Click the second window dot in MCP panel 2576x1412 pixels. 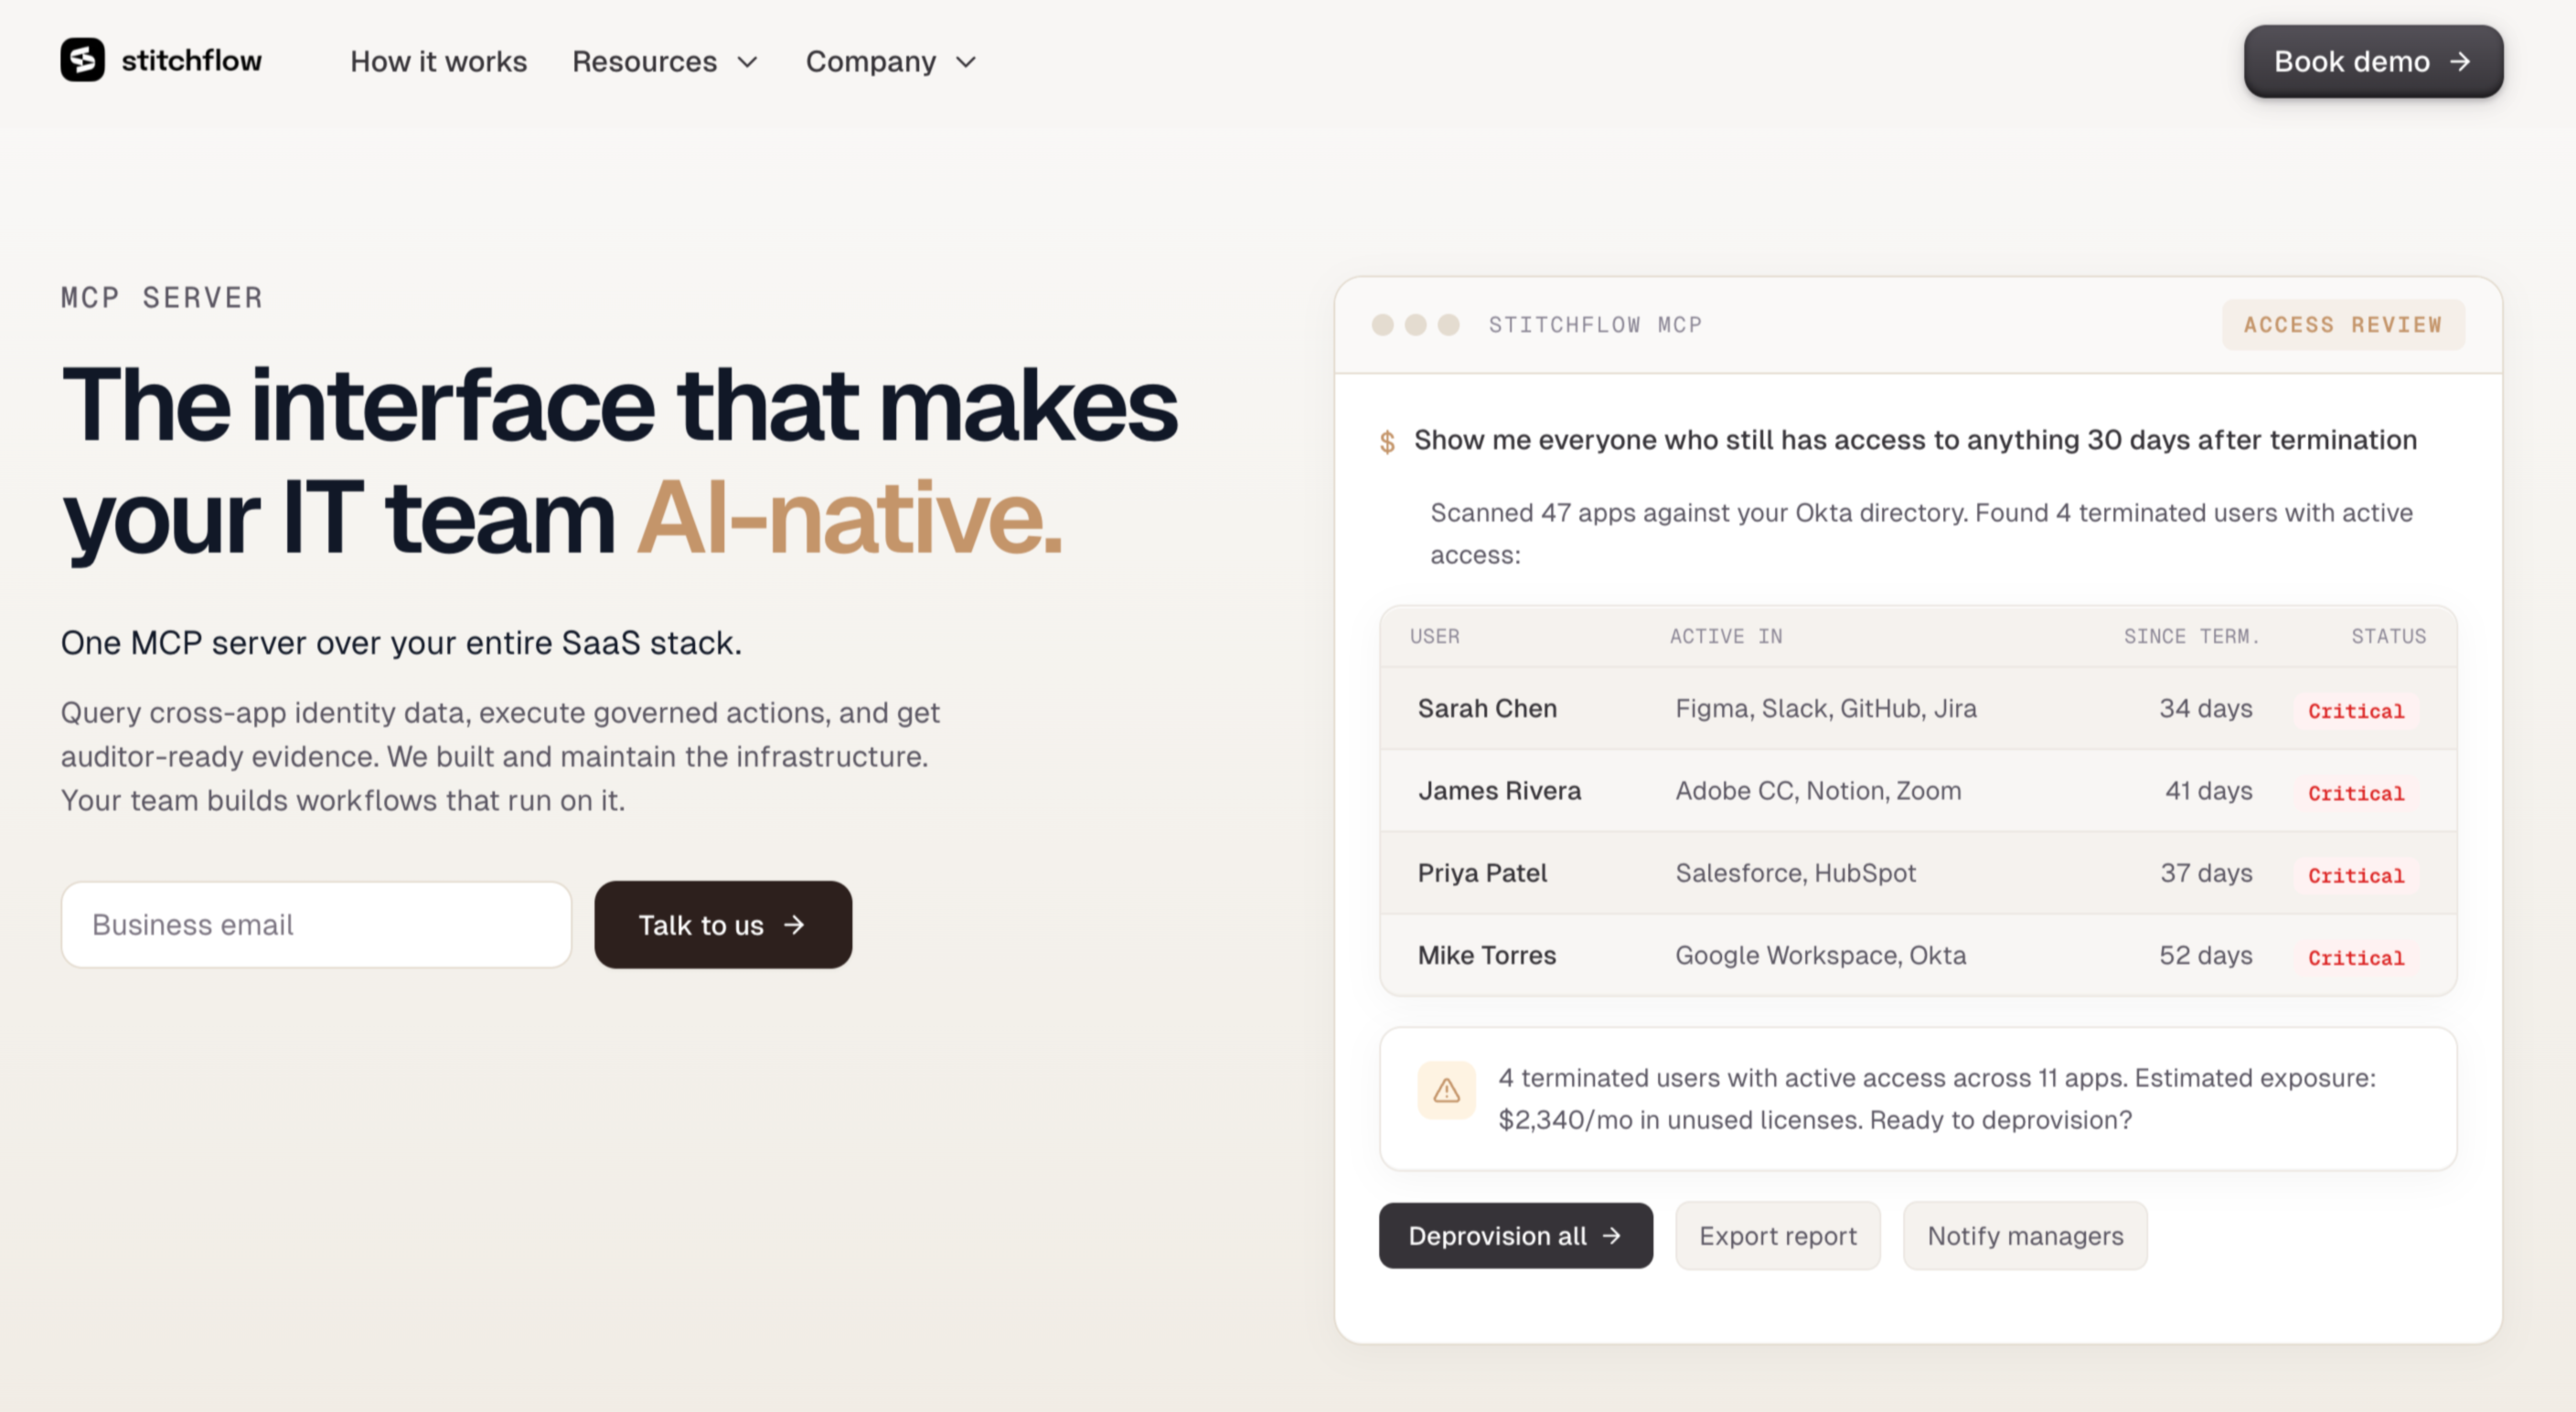[1415, 325]
